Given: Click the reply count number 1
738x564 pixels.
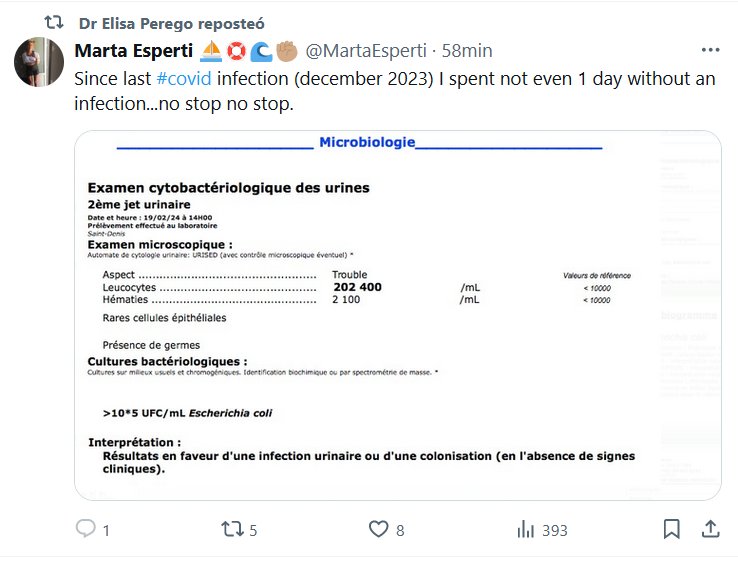Looking at the screenshot, I should tap(106, 530).
